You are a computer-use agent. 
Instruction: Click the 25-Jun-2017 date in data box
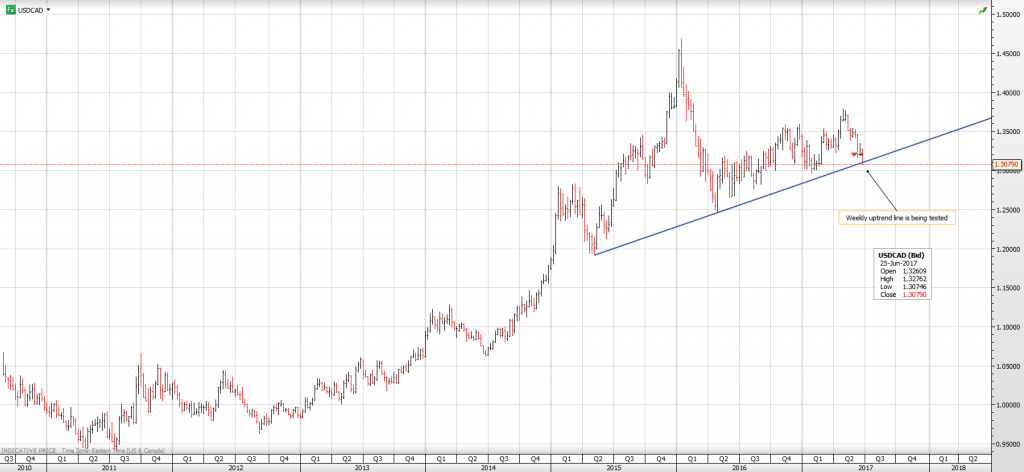point(898,262)
